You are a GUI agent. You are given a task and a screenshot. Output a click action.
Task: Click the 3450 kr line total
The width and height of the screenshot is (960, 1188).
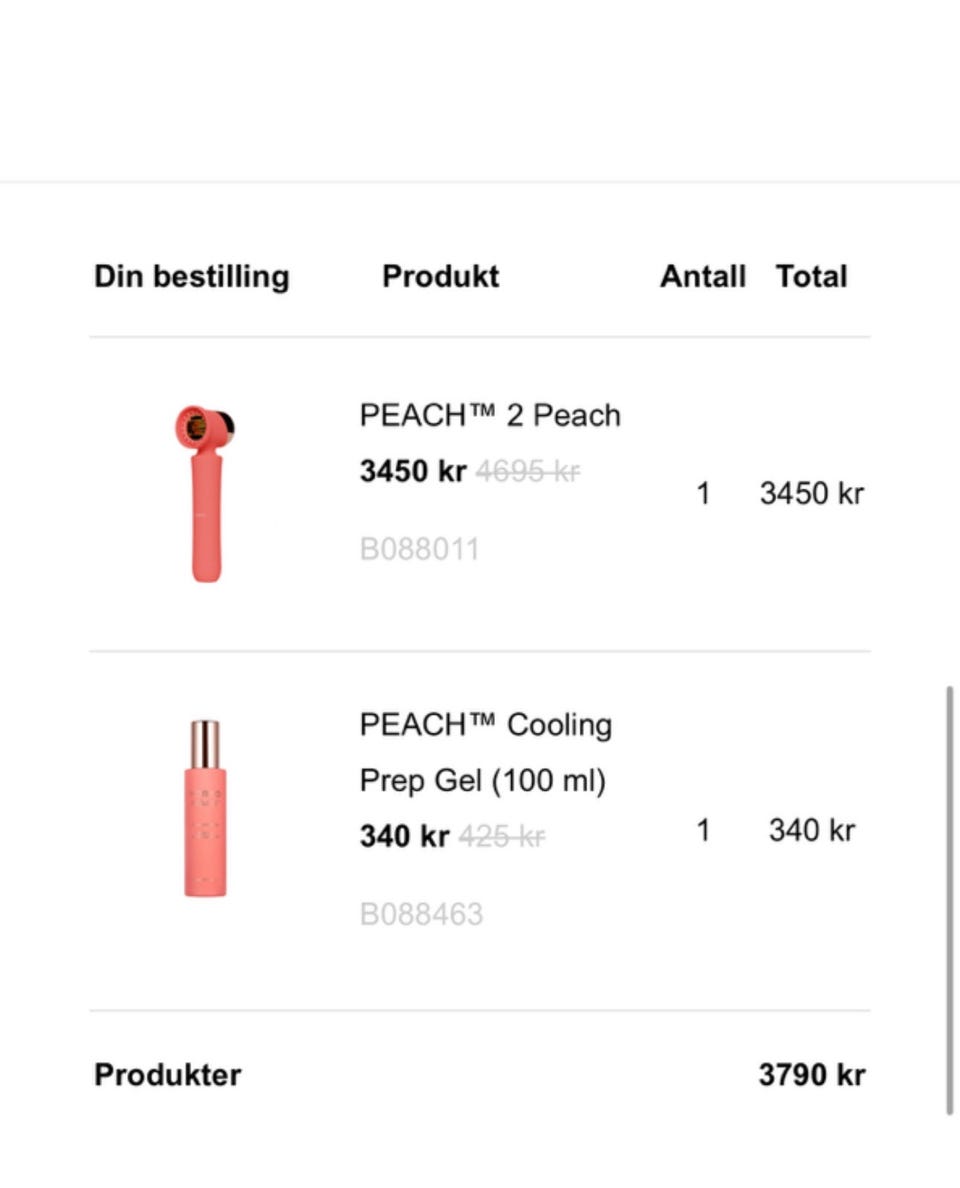(x=811, y=493)
